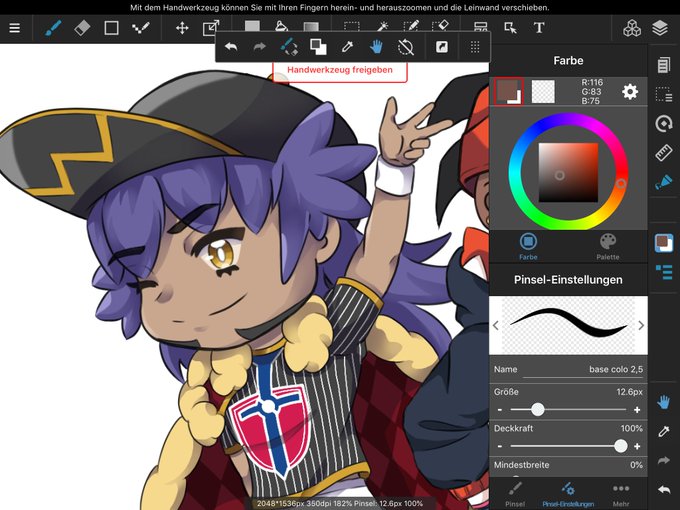Click the saturation square in color wheel
This screenshot has width=680, height=510.
pos(568,172)
